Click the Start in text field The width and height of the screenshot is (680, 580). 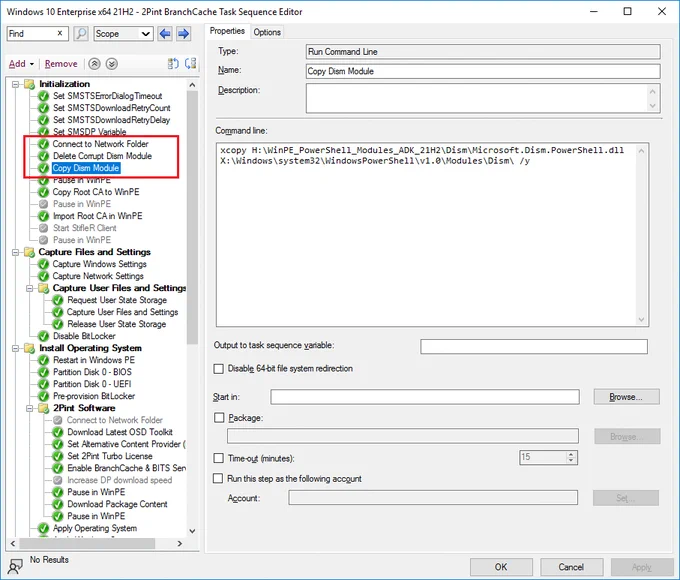click(x=425, y=397)
